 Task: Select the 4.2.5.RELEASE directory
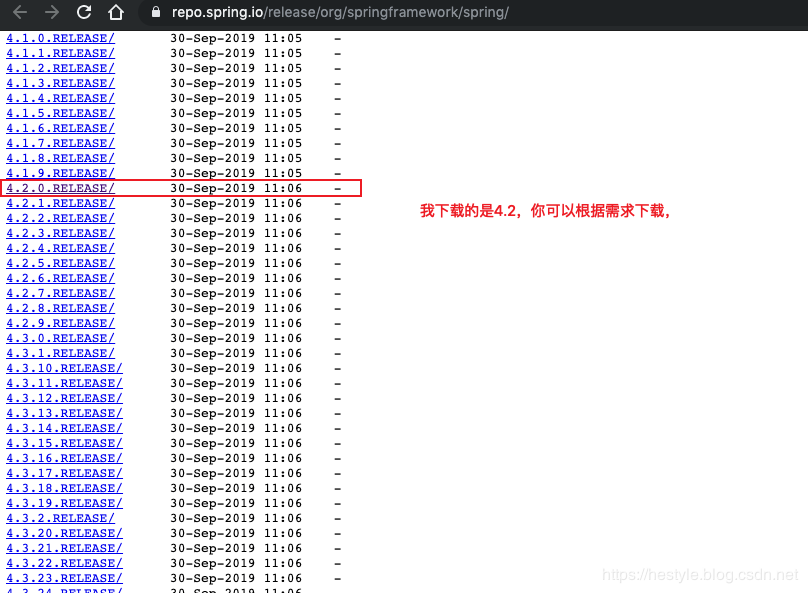(x=57, y=263)
